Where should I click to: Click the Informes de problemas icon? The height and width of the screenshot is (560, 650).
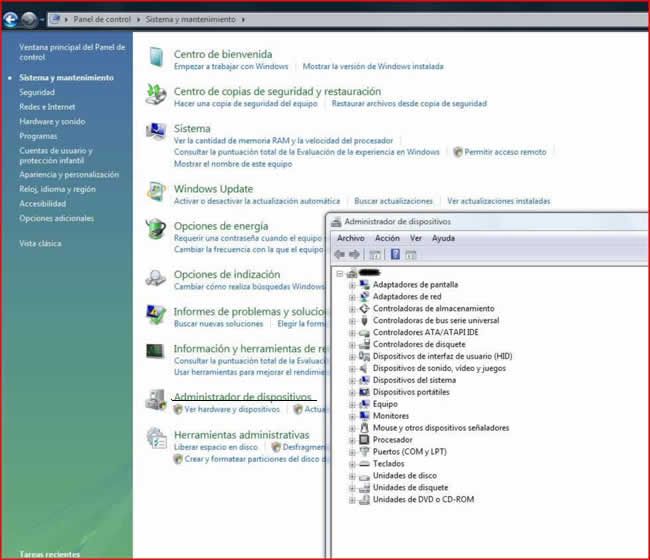click(156, 315)
